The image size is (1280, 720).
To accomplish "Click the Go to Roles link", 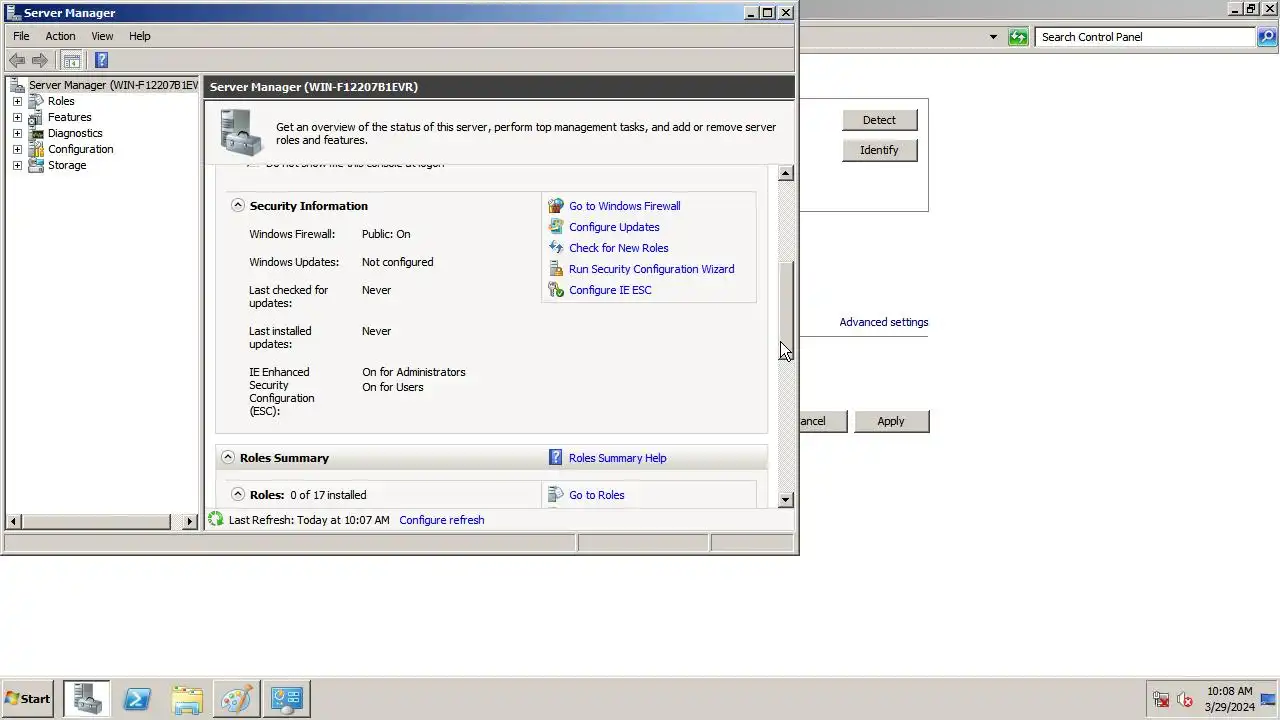I will point(596,495).
